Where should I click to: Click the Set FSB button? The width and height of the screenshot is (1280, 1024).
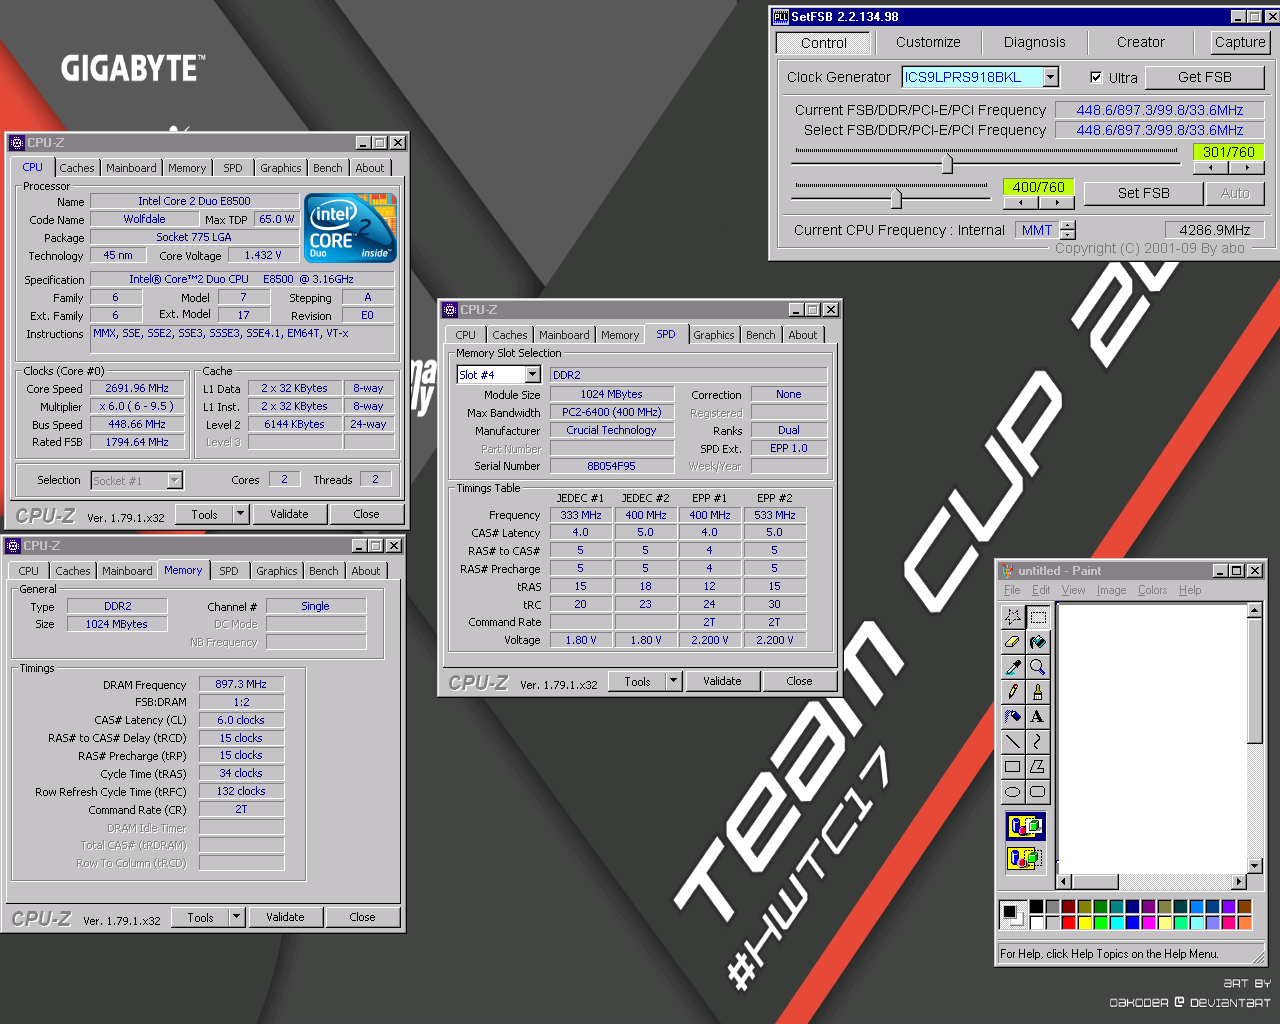1143,193
